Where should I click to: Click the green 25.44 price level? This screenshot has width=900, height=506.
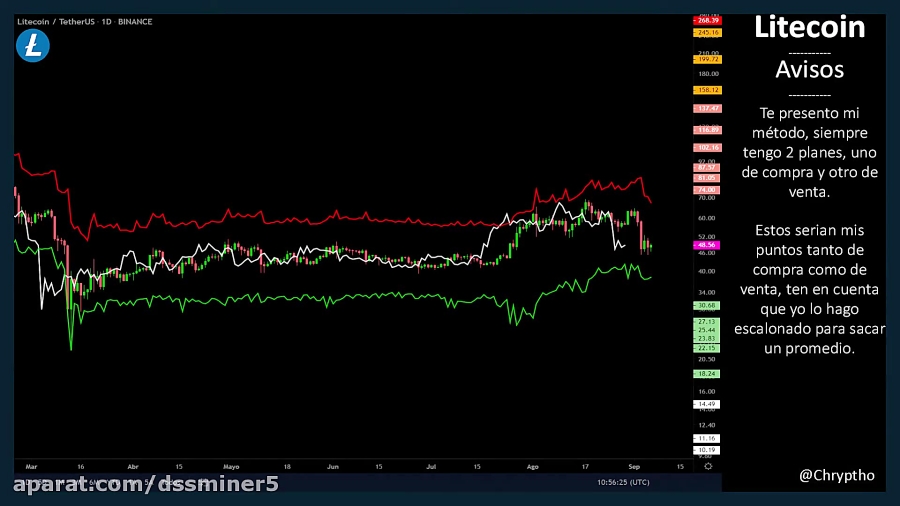706,330
